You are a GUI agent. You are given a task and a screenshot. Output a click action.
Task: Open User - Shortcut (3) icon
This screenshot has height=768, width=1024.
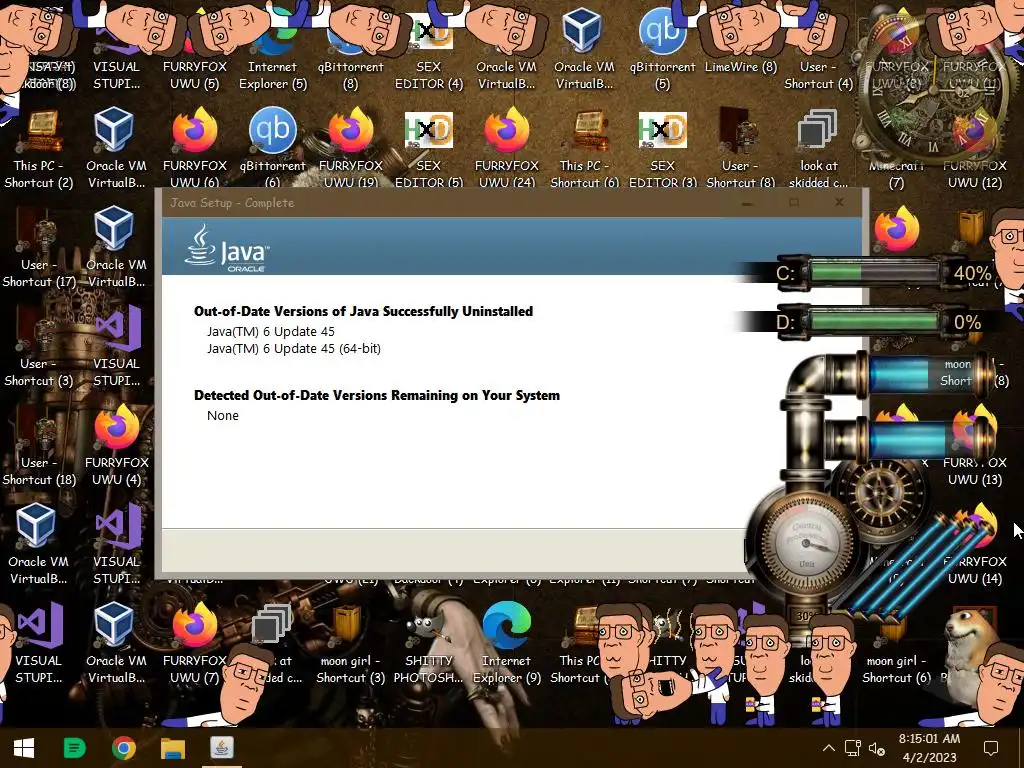(x=38, y=349)
